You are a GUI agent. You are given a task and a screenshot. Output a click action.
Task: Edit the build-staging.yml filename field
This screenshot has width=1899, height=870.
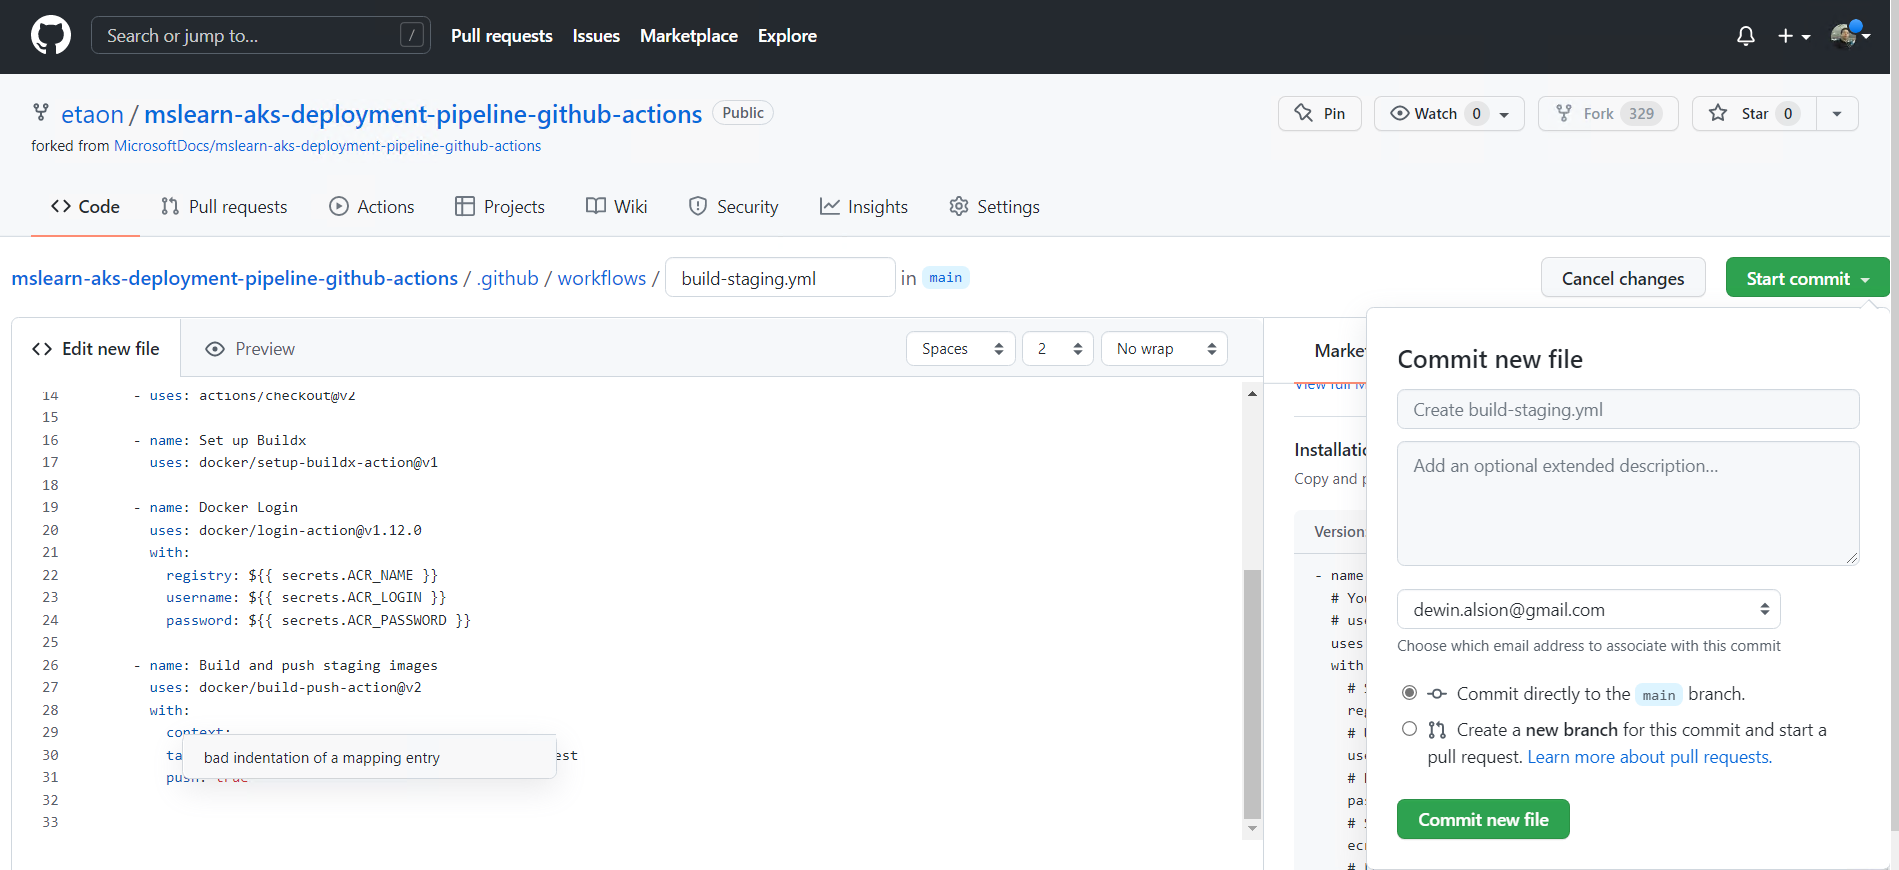click(x=780, y=278)
